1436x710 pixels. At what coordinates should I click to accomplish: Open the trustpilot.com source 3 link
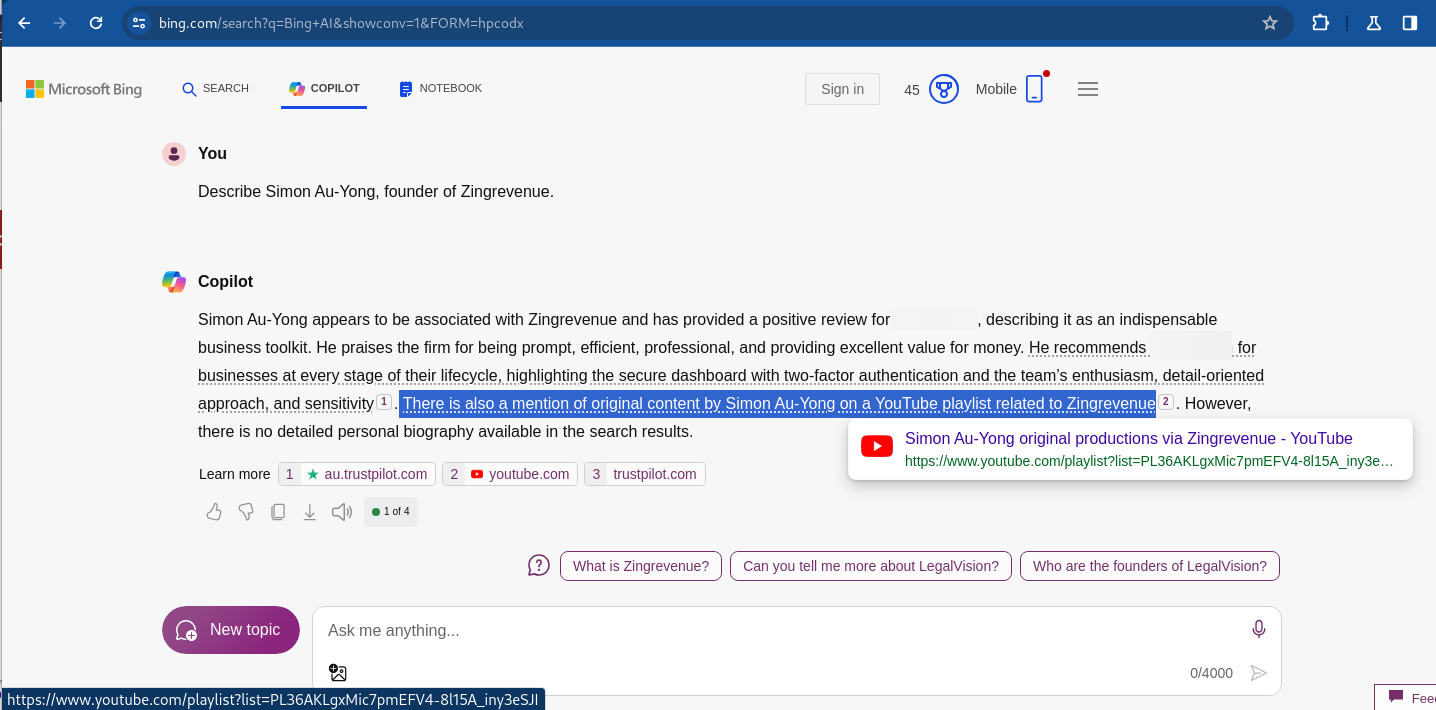[x=645, y=474]
